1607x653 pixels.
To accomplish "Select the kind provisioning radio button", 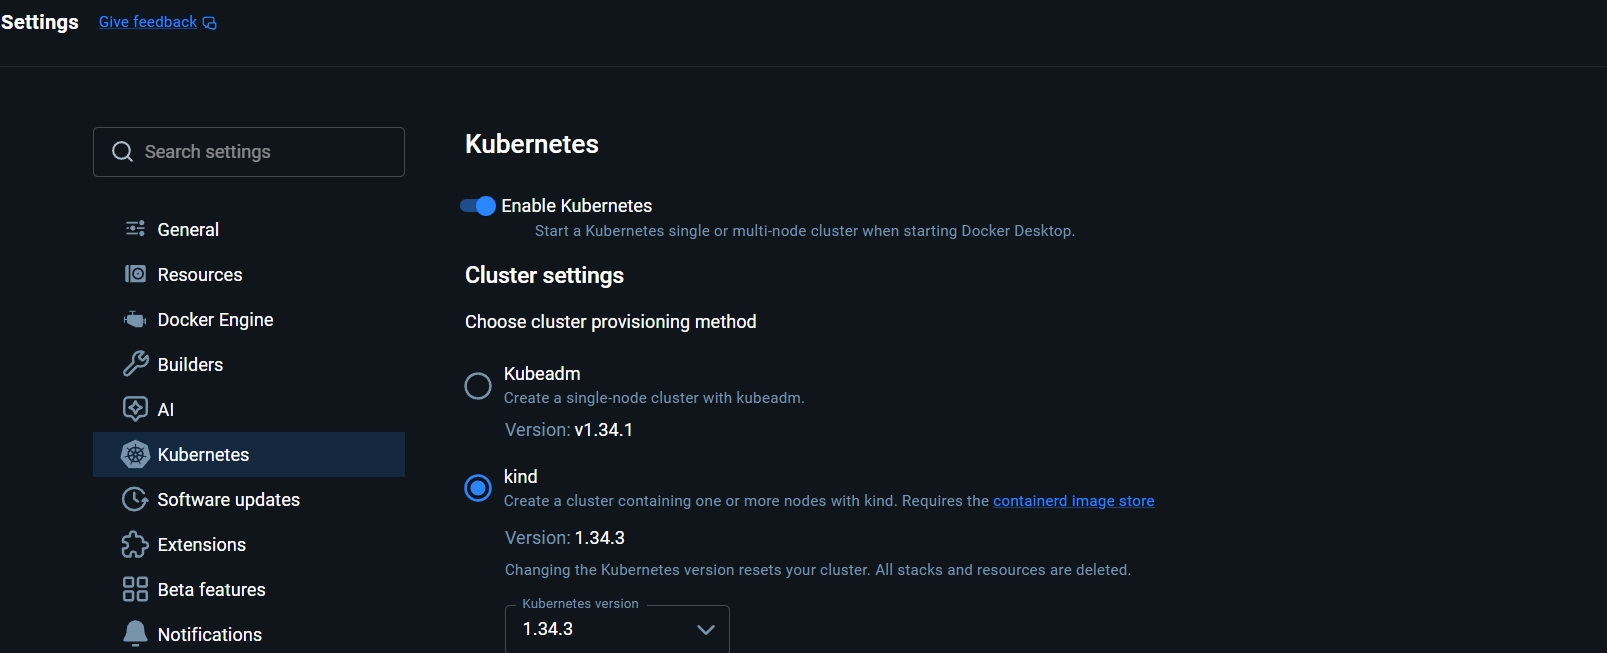I will (x=478, y=488).
